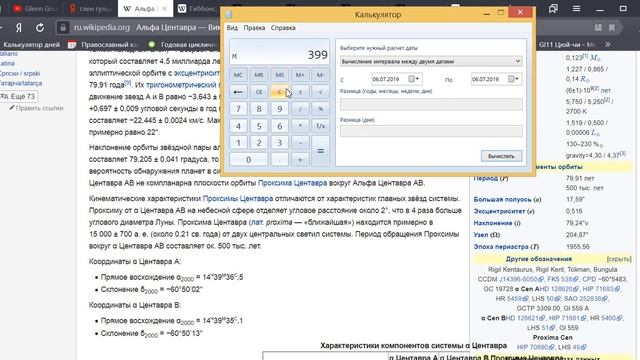This screenshot has width=640, height=360.
Task: Click digit 5 on Calculator keypad
Action: tap(259, 126)
